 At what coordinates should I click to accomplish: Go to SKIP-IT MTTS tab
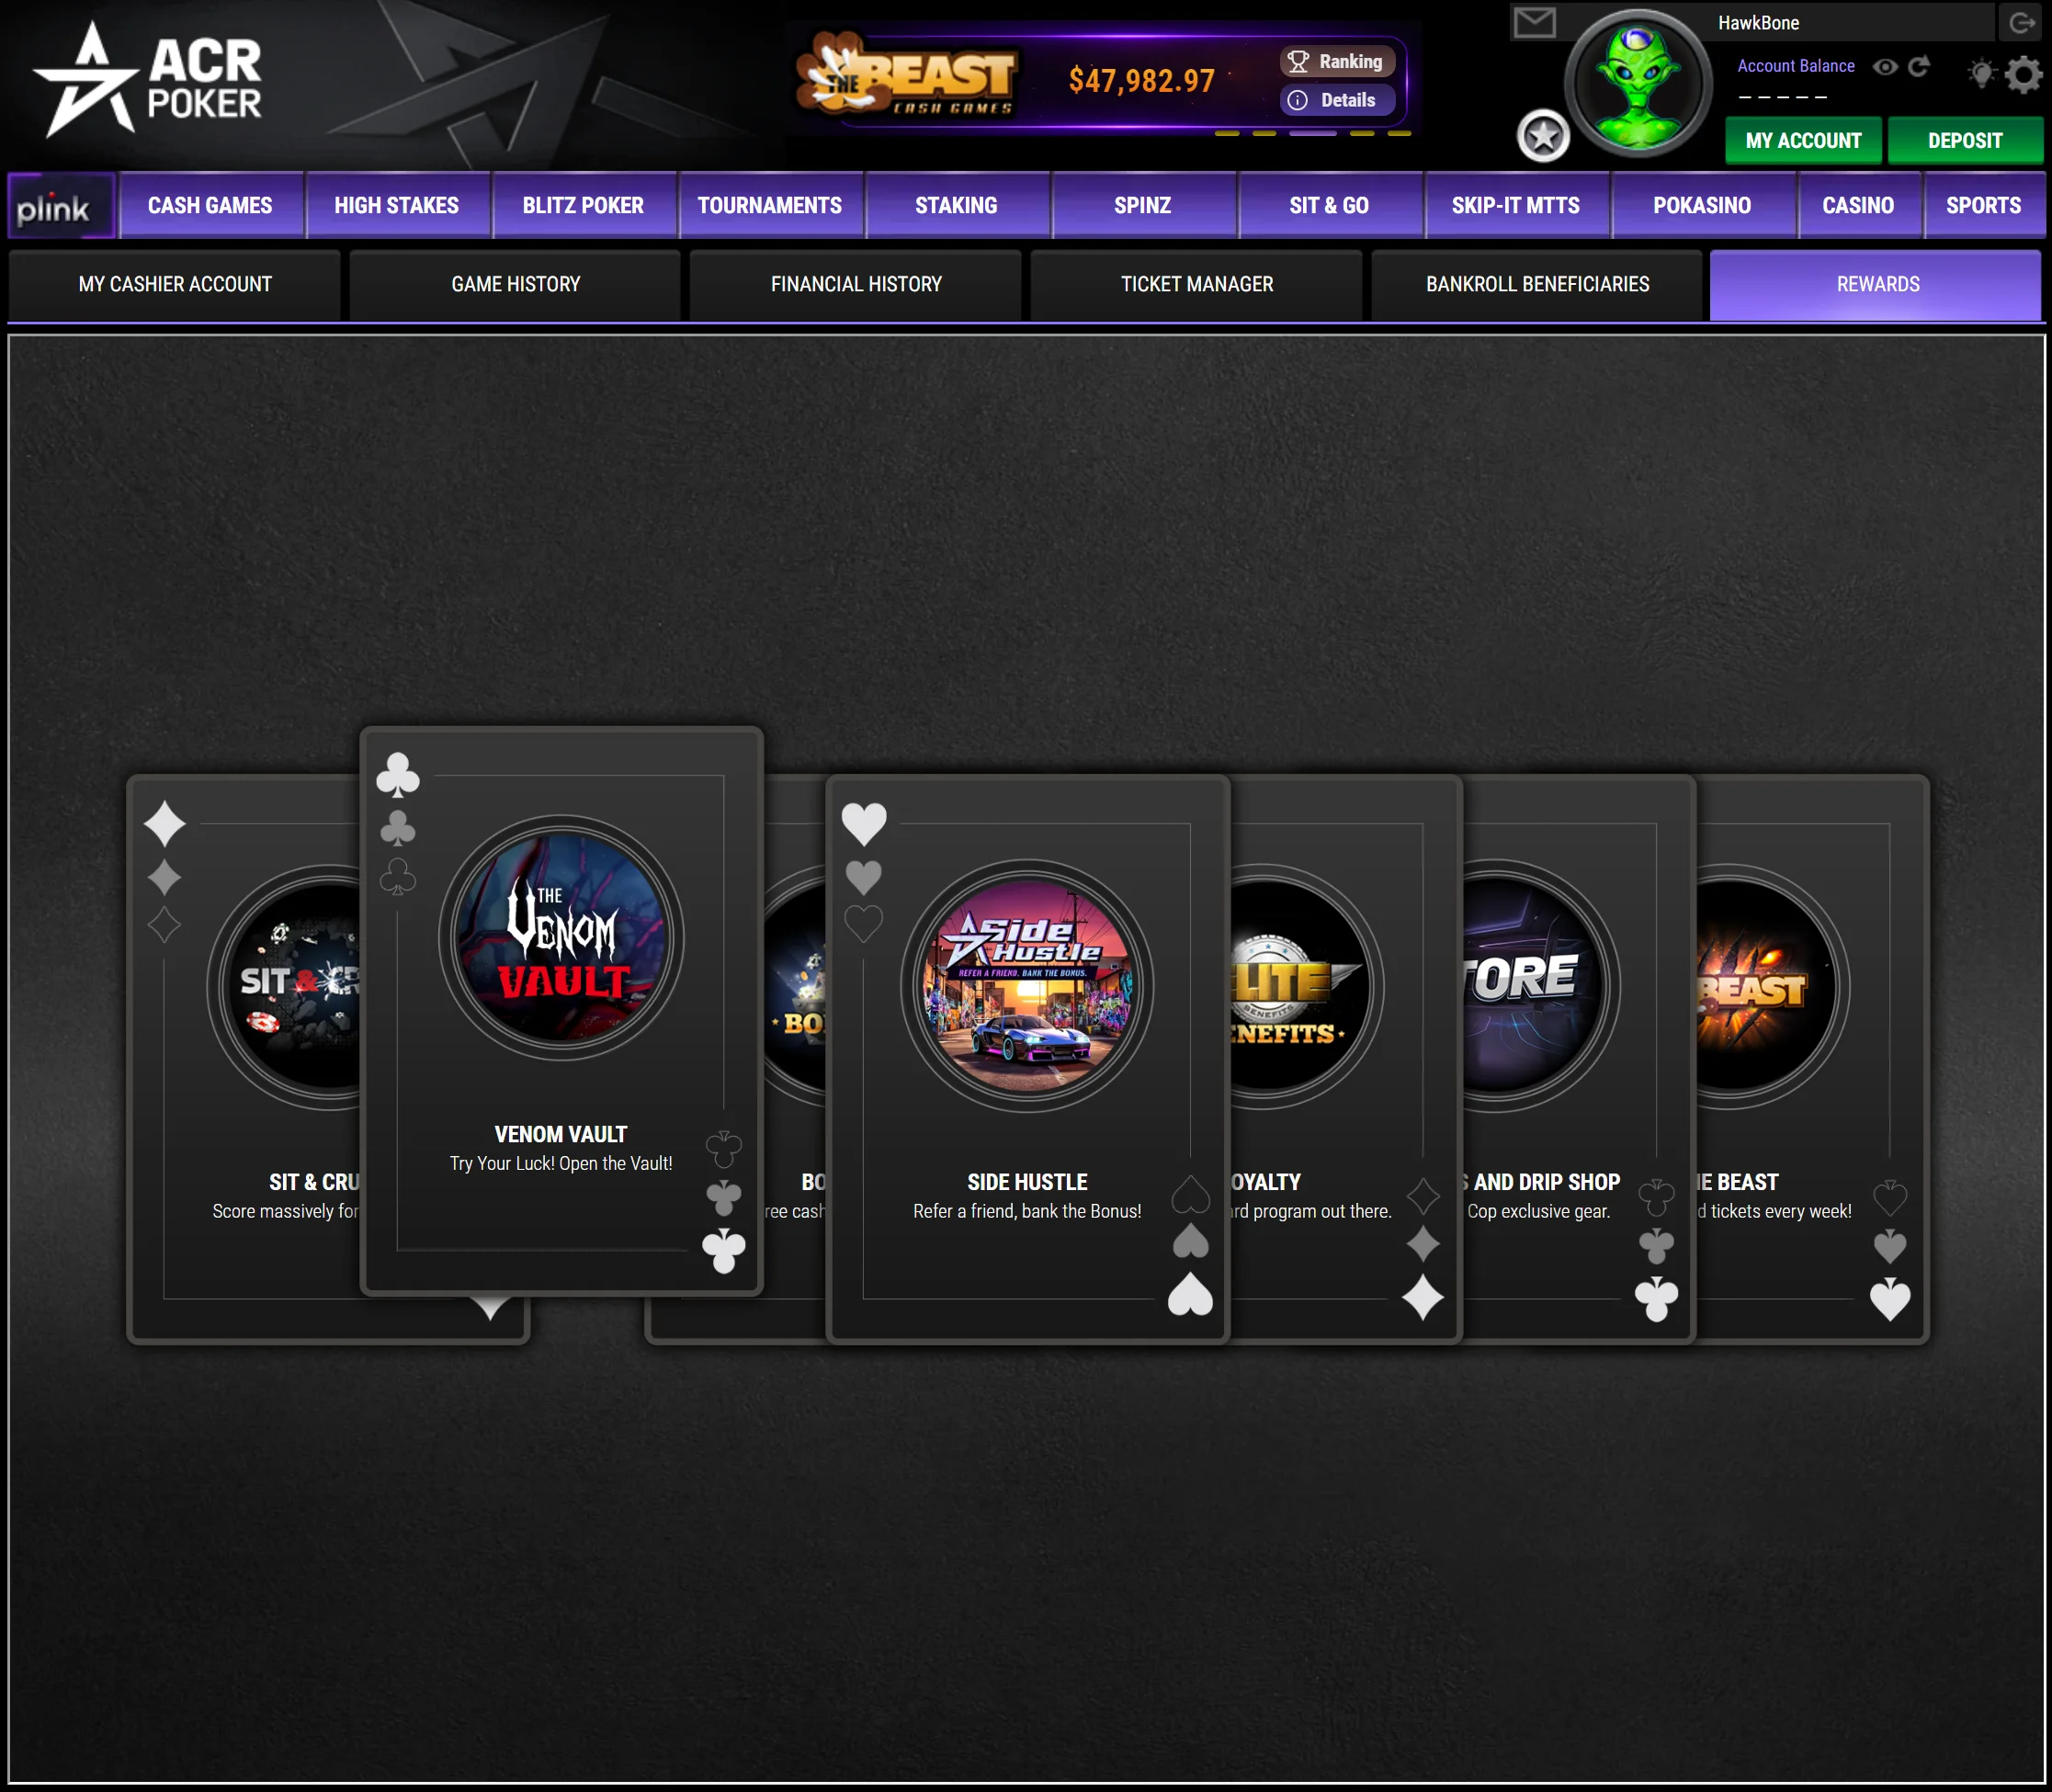tap(1516, 206)
